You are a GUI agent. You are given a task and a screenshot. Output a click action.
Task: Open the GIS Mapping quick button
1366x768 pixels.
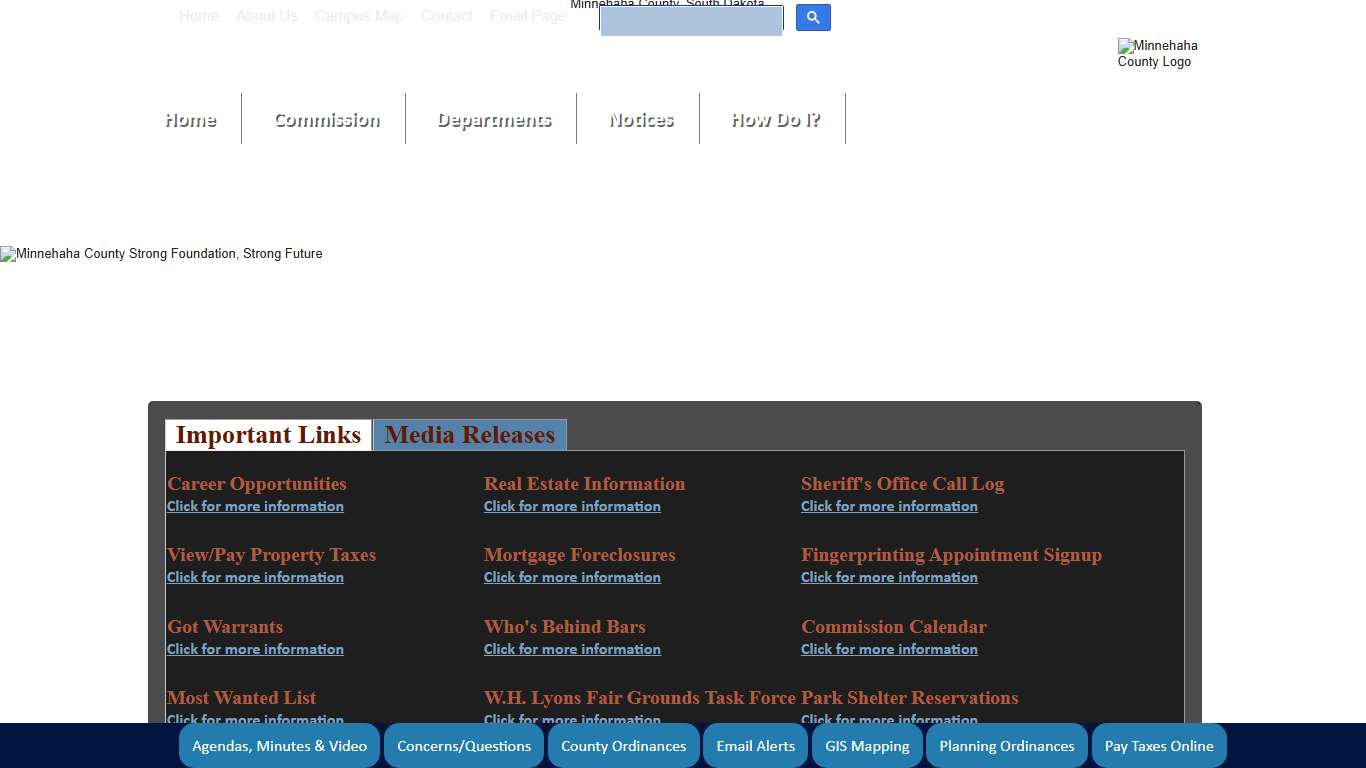[x=867, y=746]
